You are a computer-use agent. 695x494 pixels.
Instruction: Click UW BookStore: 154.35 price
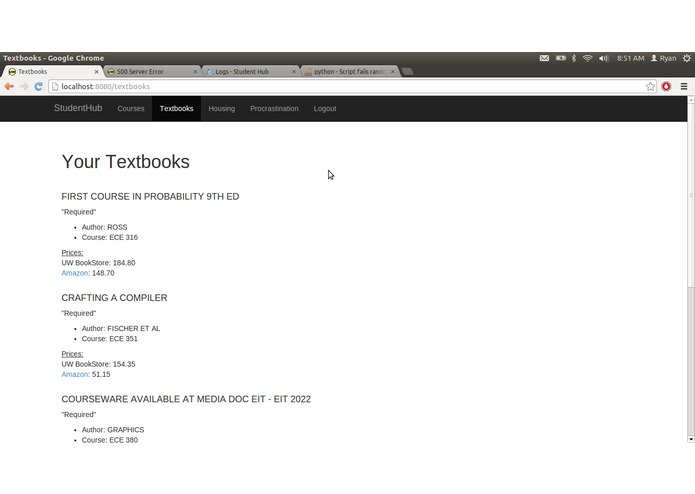click(x=98, y=364)
